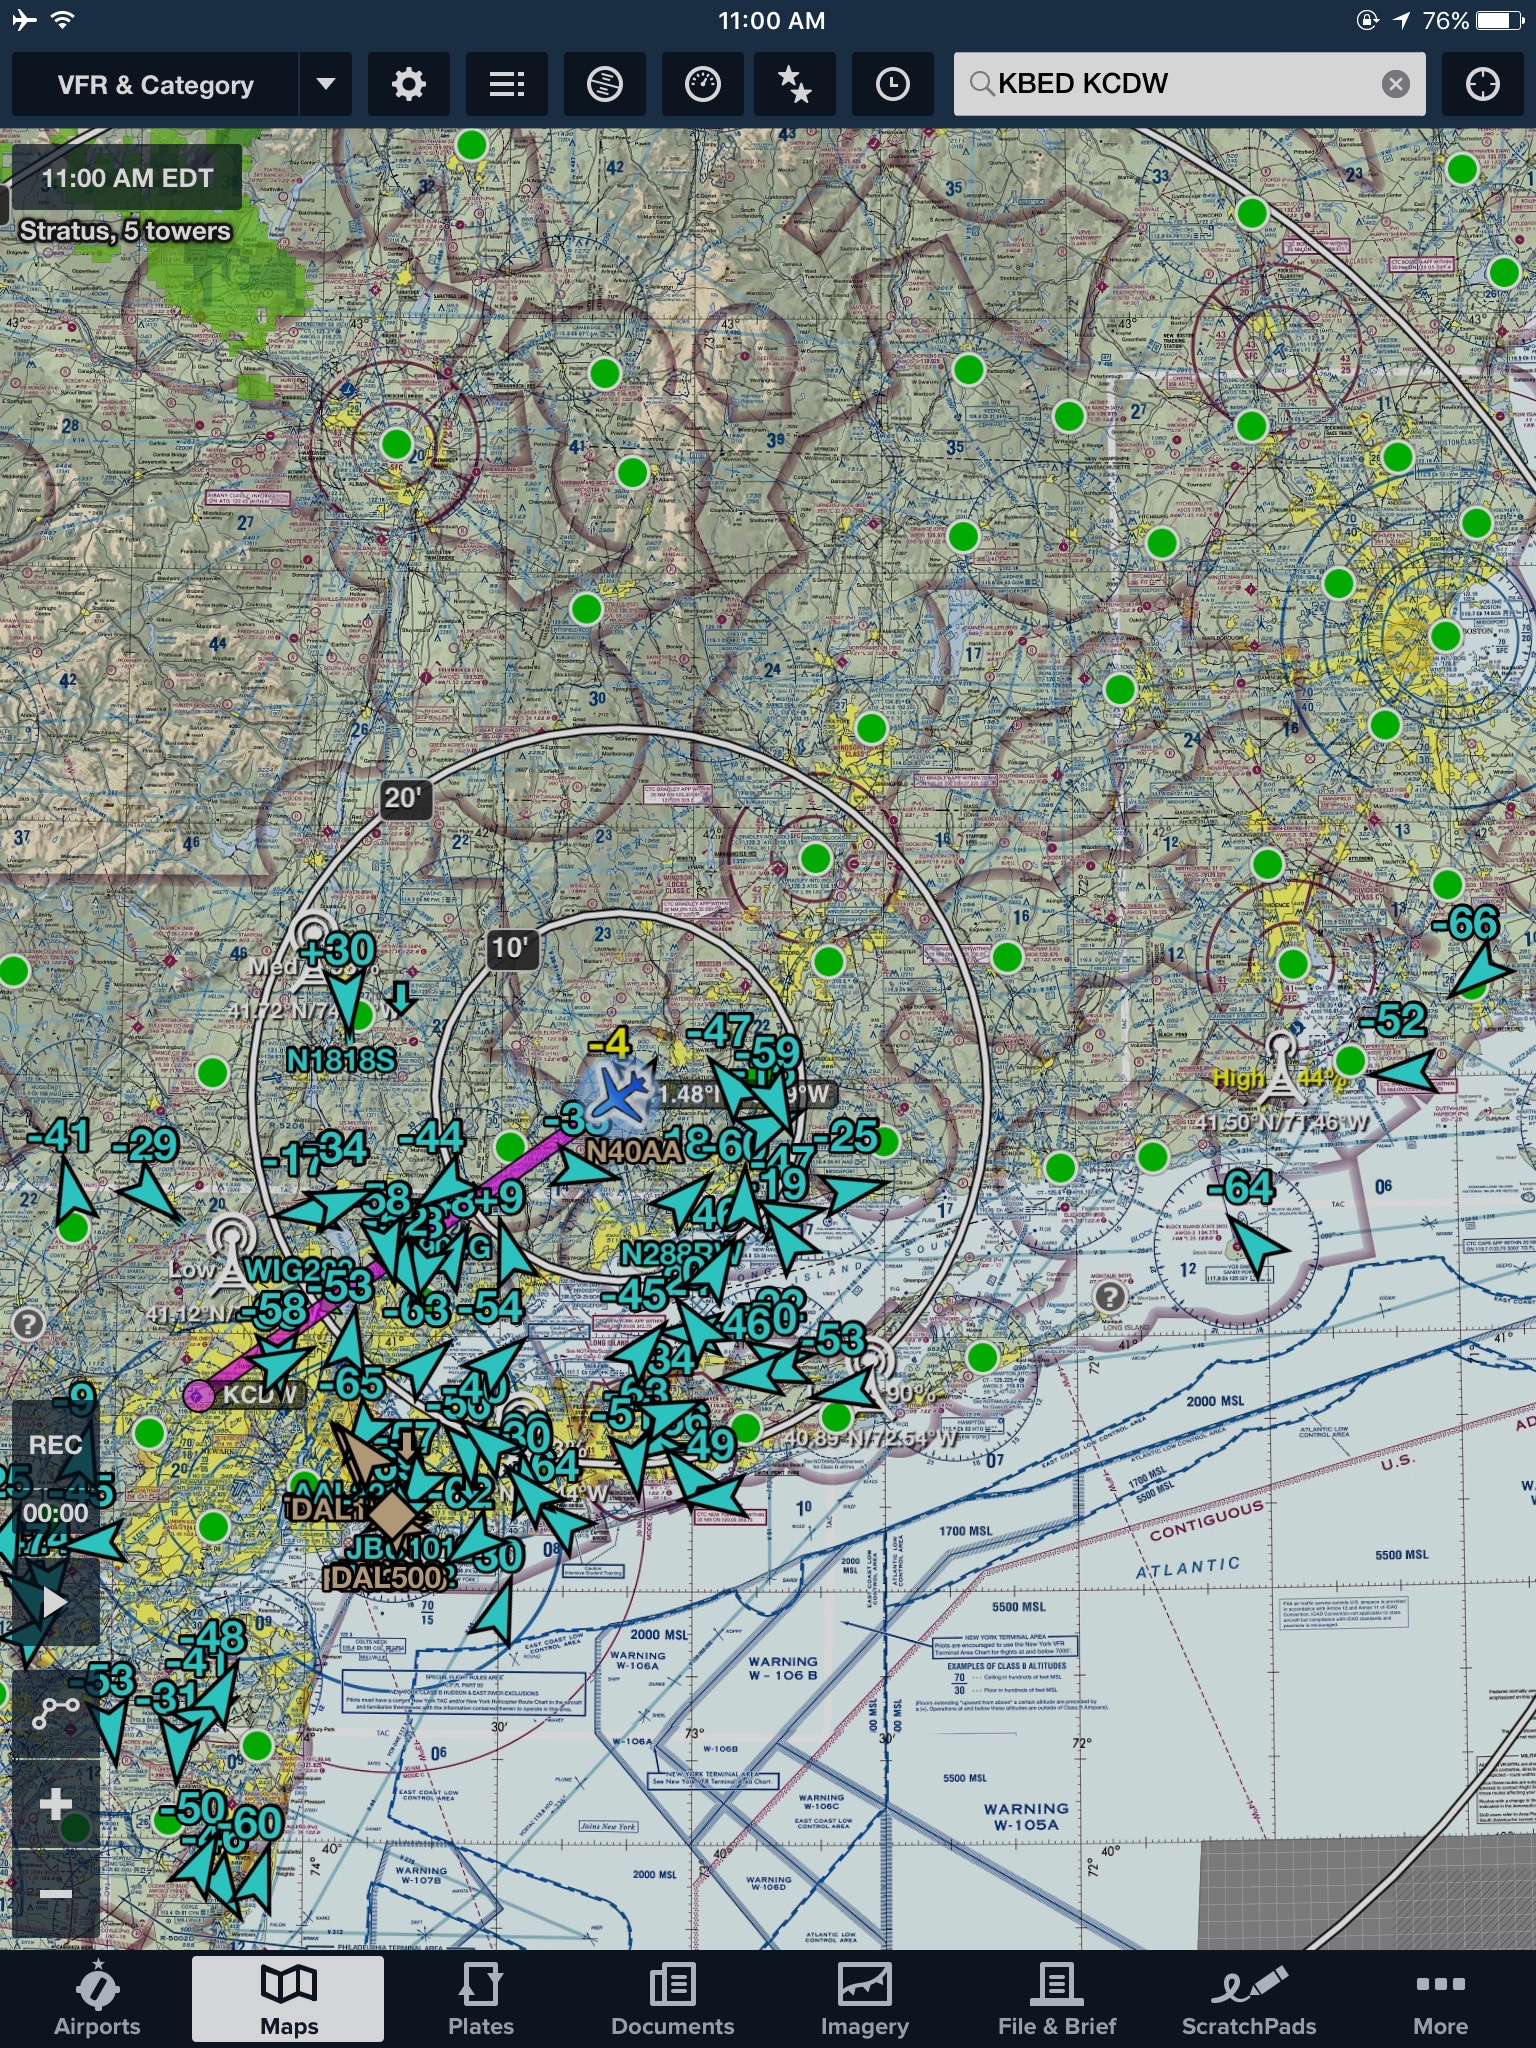
Task: Tap the instrument panel gauge icon
Action: [702, 84]
